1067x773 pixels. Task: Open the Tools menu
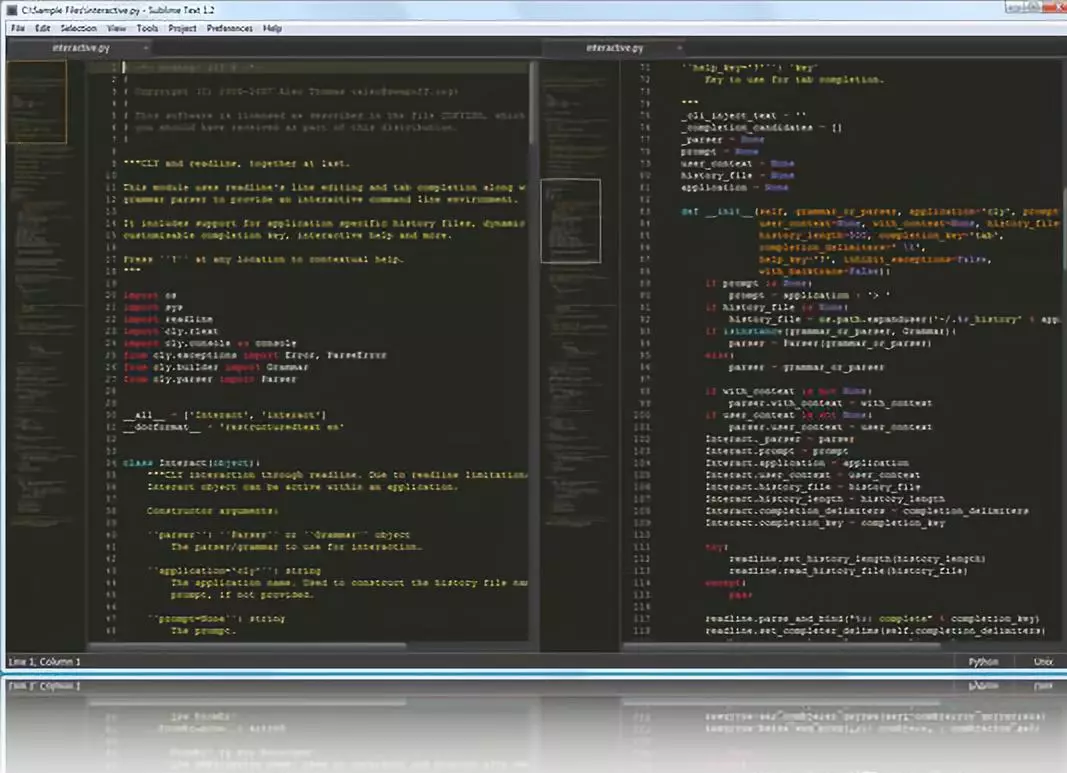click(147, 28)
